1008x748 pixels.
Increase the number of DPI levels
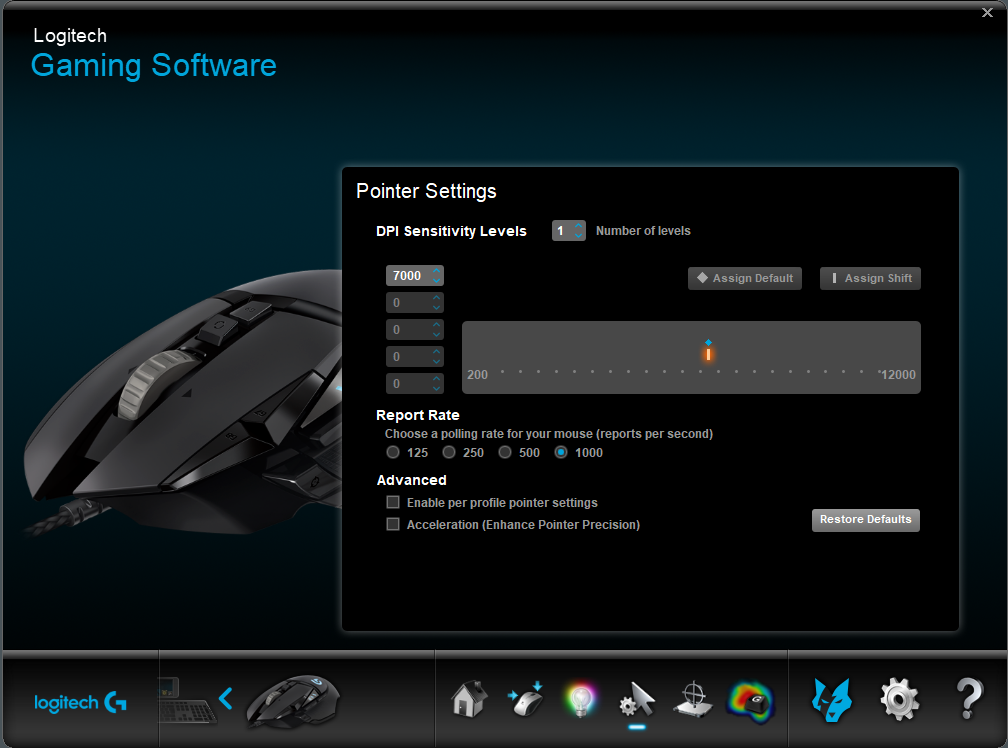click(579, 226)
